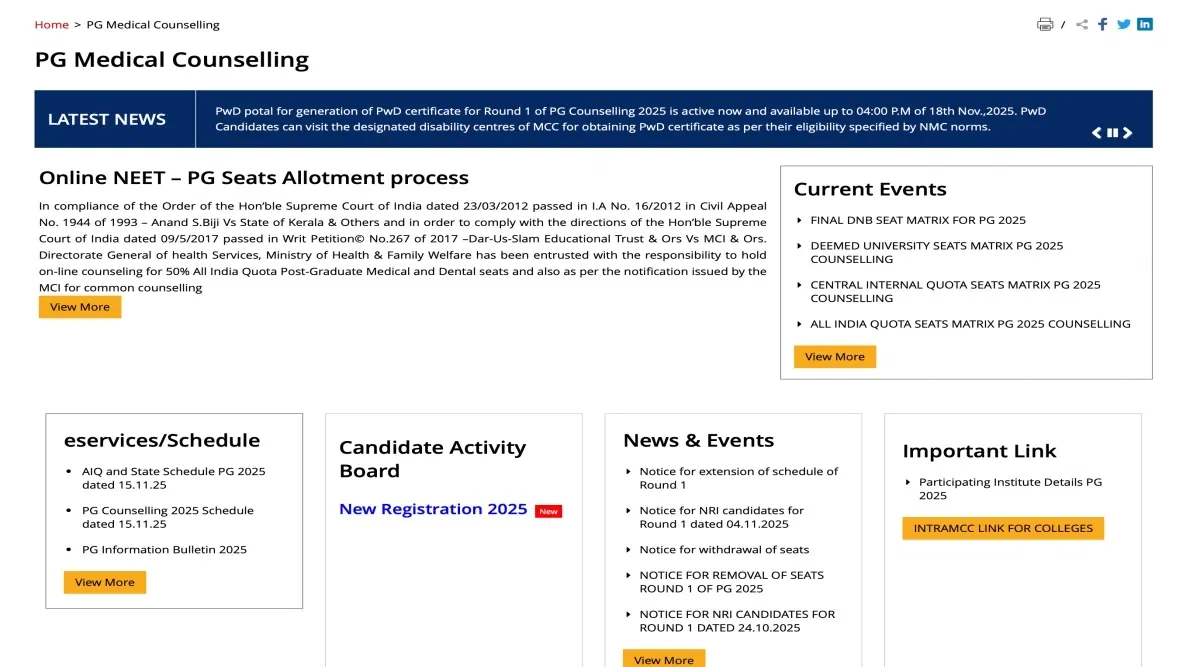Click the share icon

tap(1082, 24)
